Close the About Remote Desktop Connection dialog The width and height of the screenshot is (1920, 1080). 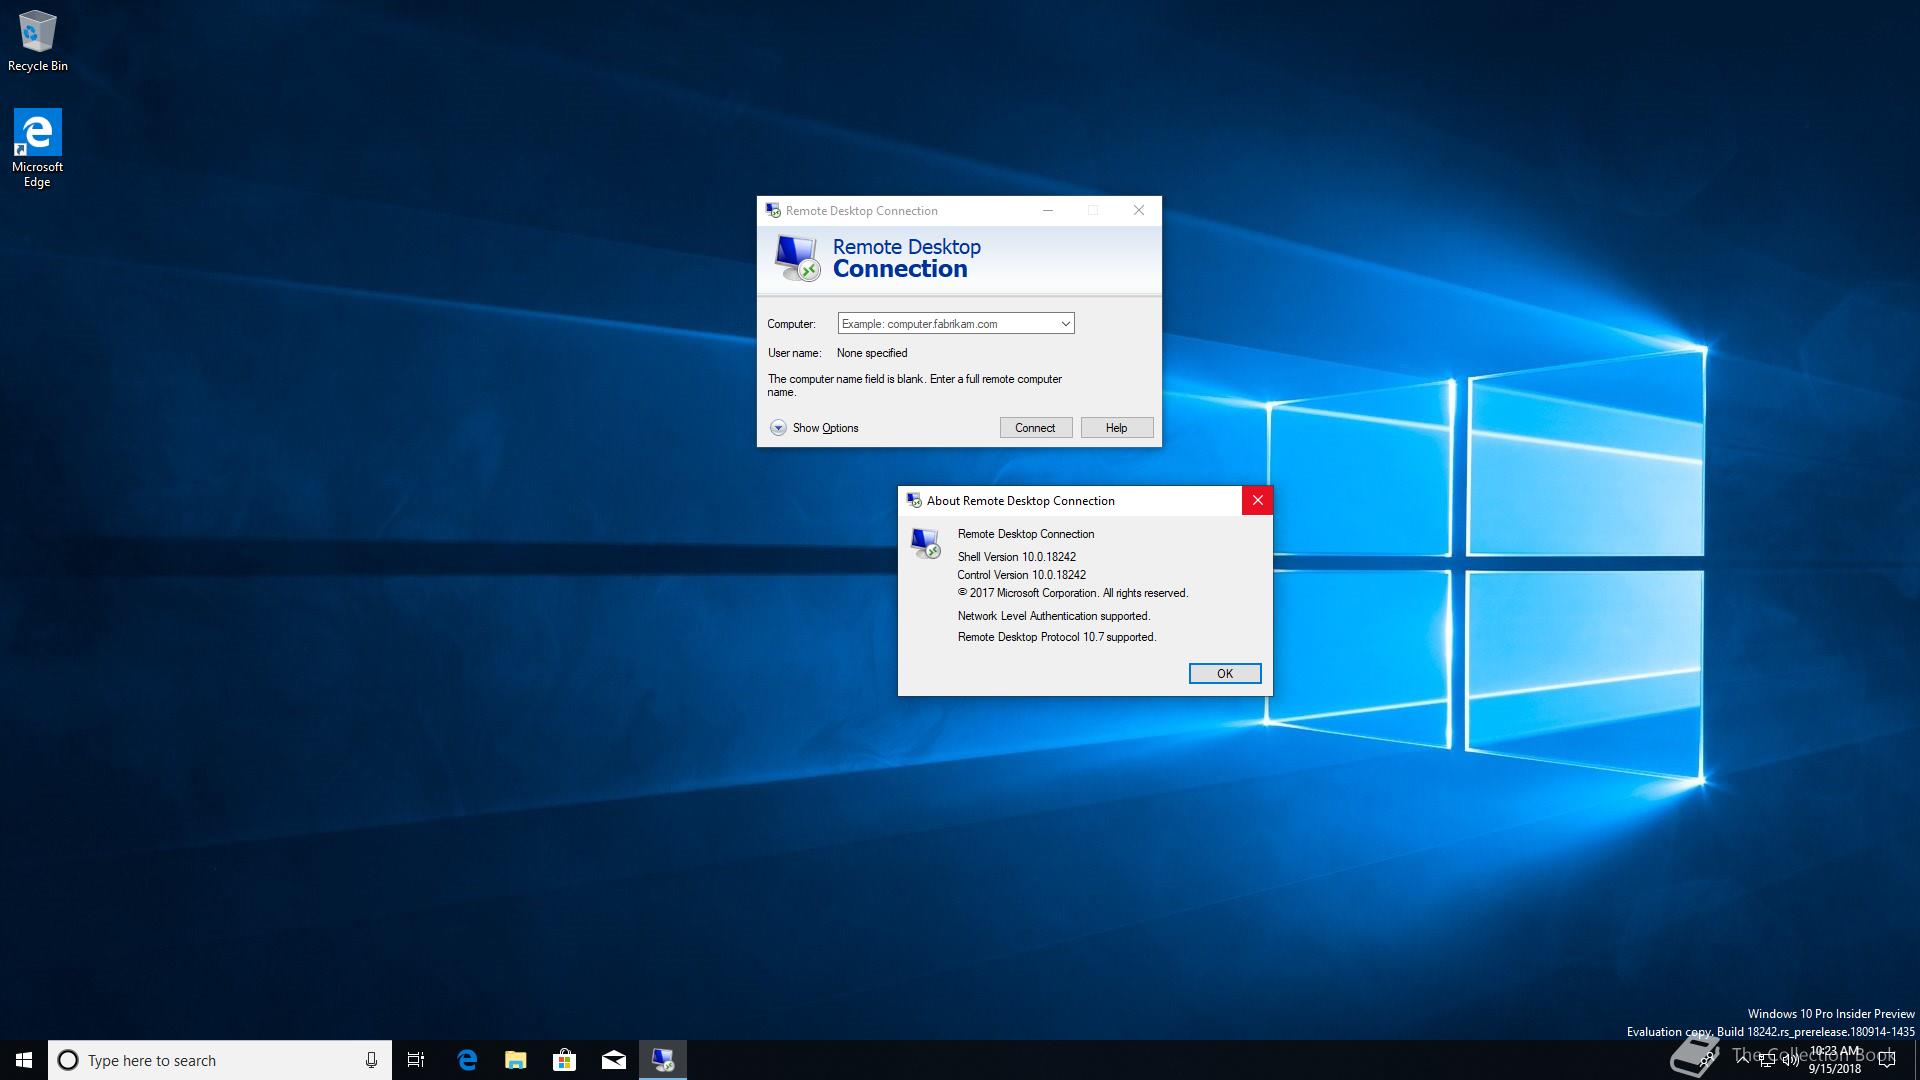(1257, 501)
